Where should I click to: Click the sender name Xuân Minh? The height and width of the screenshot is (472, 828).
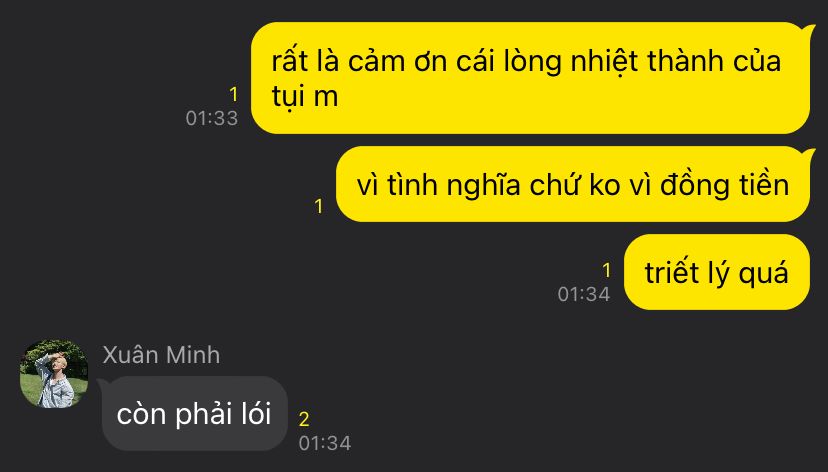tap(161, 355)
